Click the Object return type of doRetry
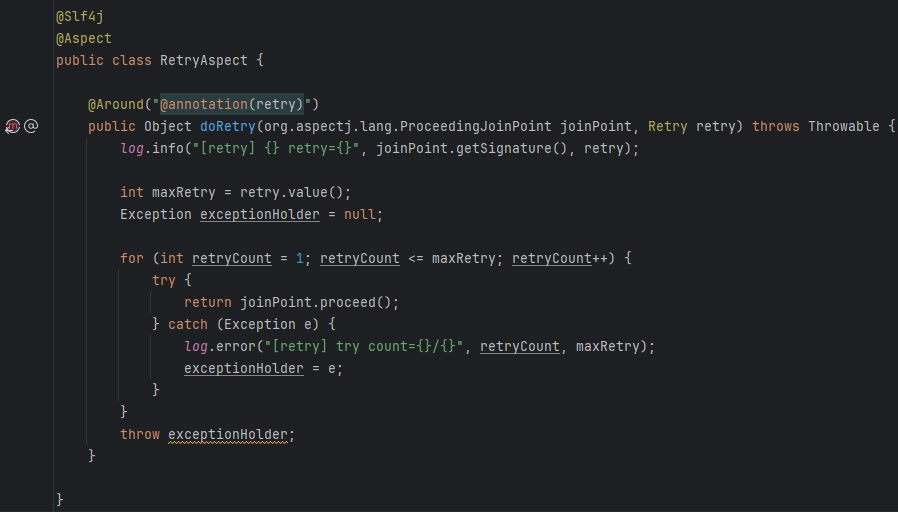 click(x=168, y=126)
